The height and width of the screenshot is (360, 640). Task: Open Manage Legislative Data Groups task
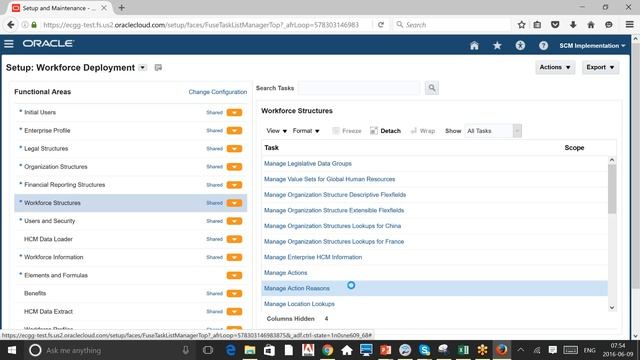point(307,163)
